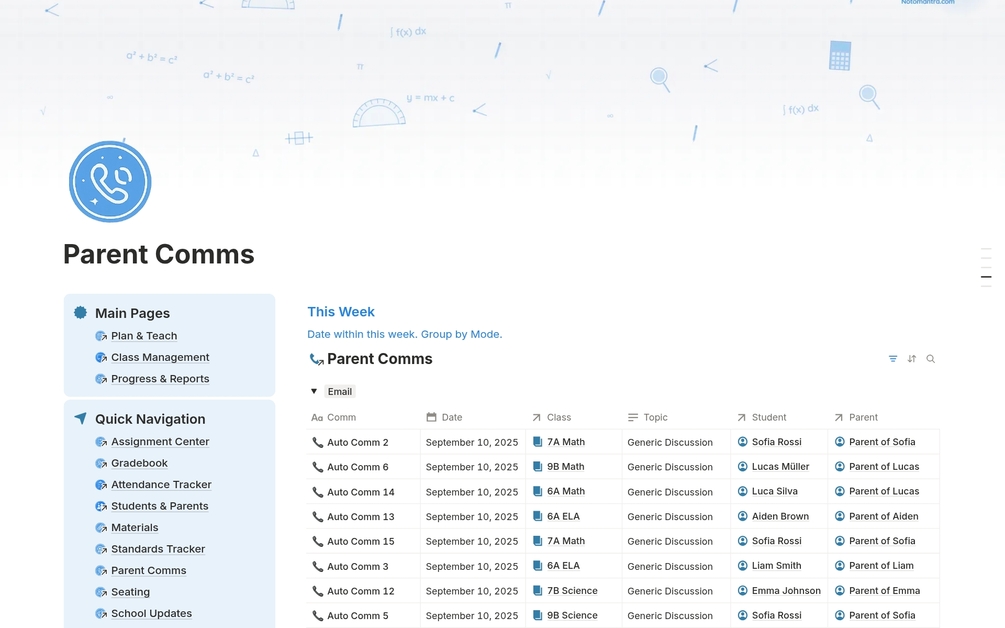
Task: Open the Aiden Brown student relation
Action: click(780, 516)
